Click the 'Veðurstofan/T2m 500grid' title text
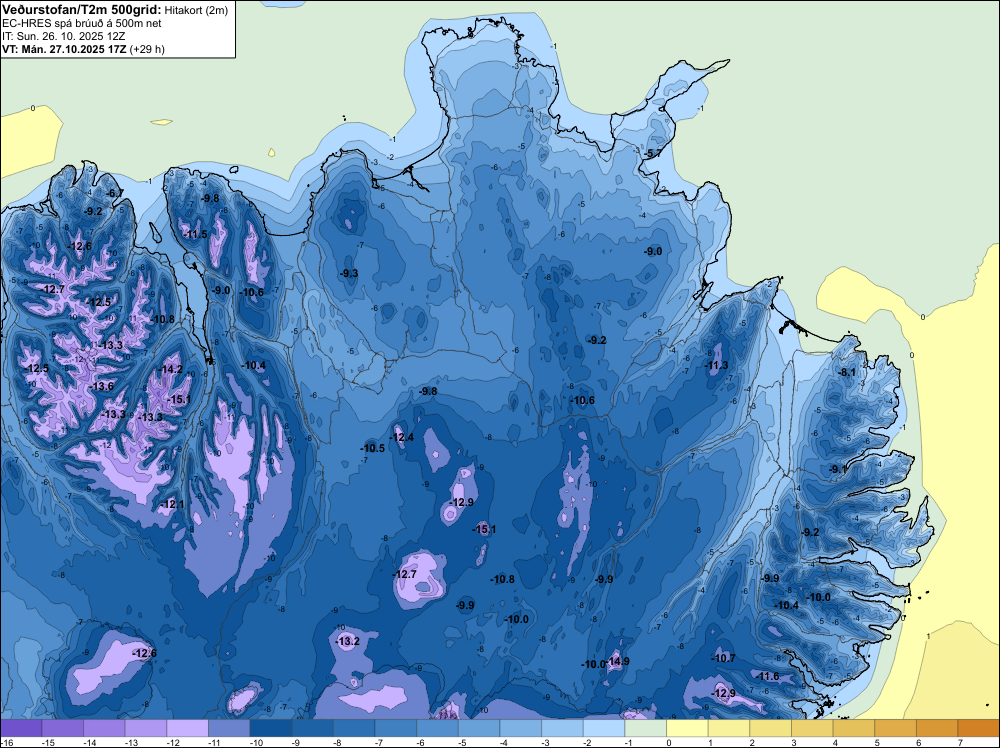1000x748 pixels. click(82, 10)
